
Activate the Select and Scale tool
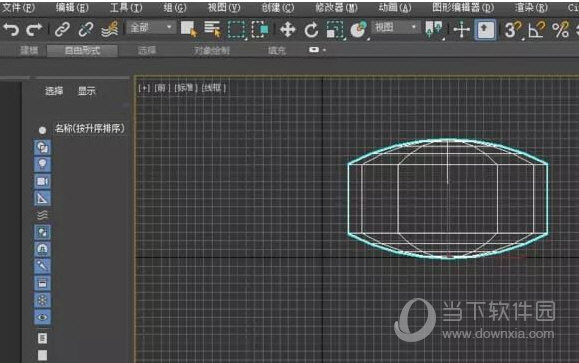pos(335,30)
